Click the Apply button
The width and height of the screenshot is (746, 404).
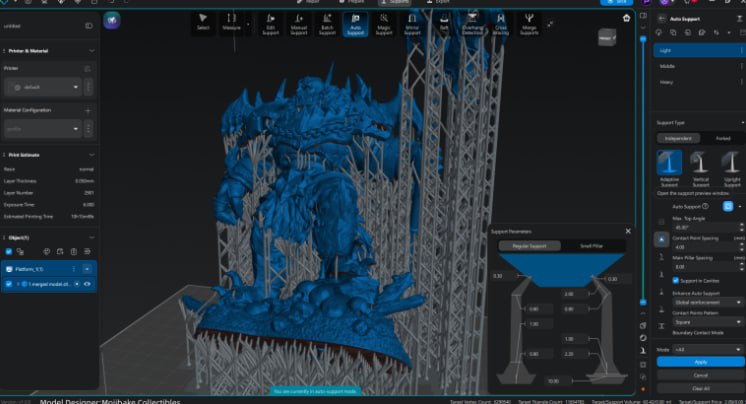[700, 361]
